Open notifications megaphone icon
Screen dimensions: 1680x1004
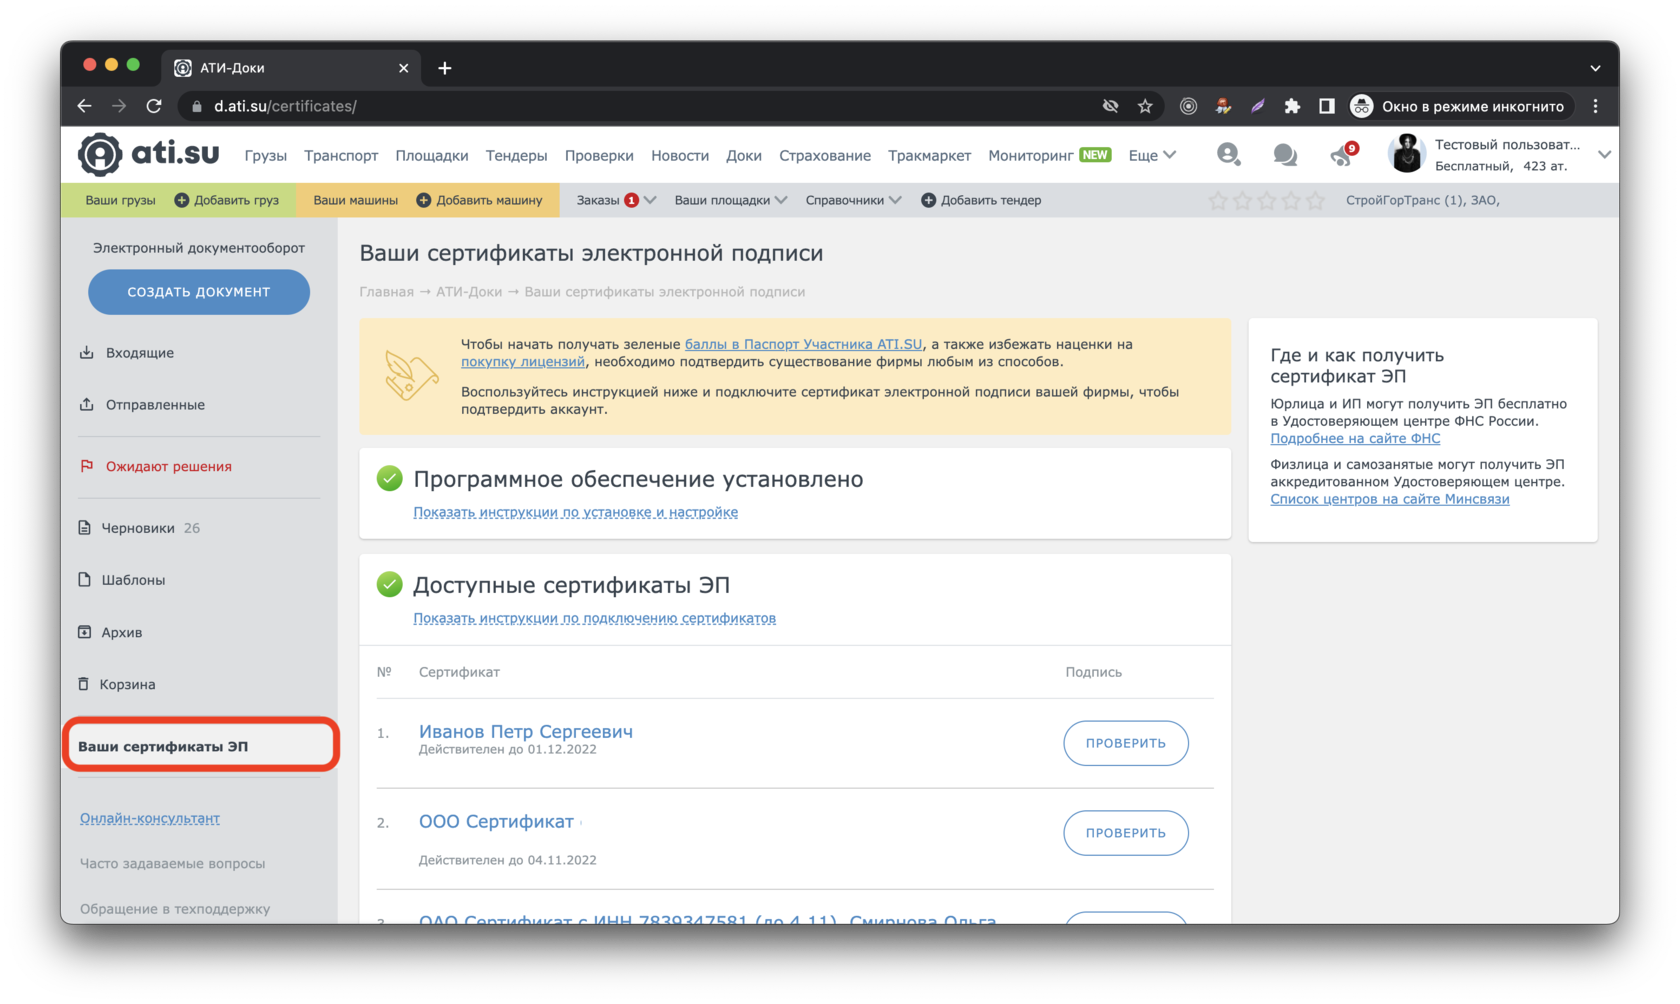(x=1343, y=154)
